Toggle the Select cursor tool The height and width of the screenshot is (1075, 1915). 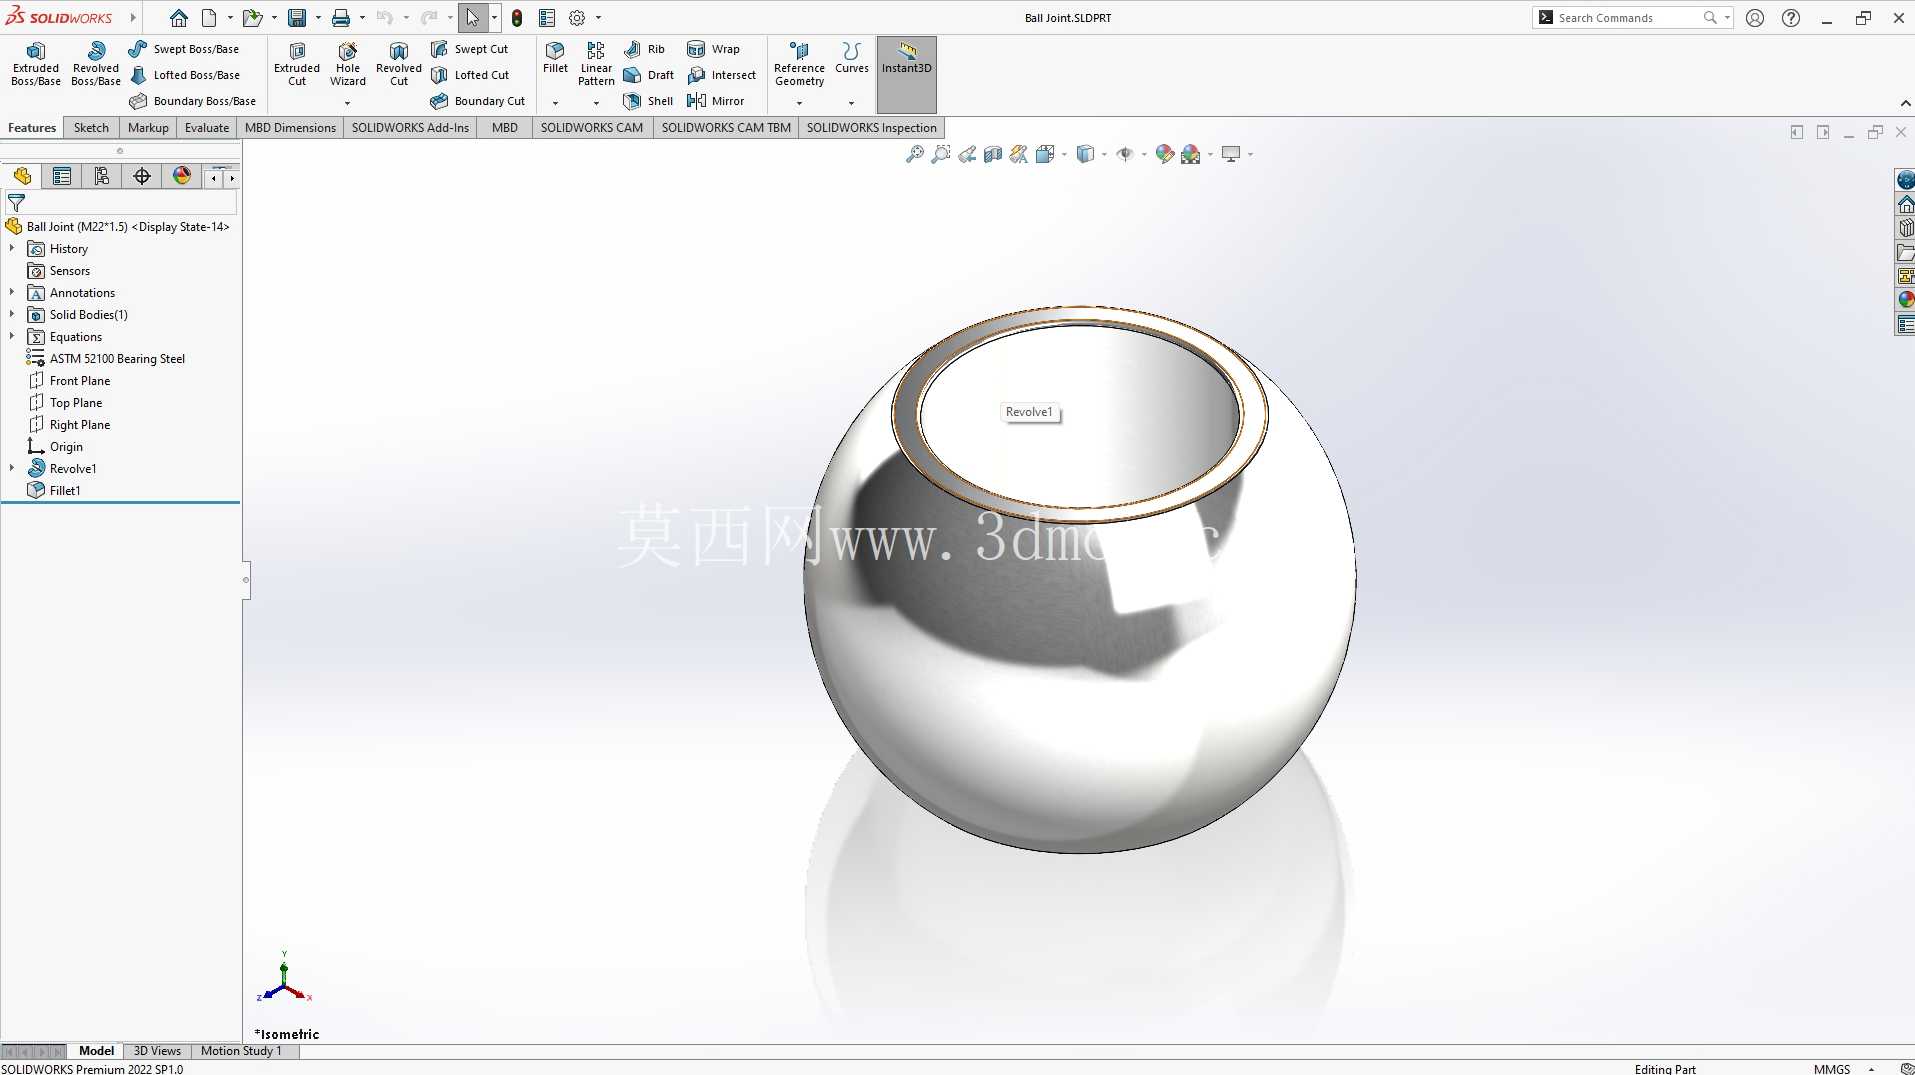pos(473,18)
